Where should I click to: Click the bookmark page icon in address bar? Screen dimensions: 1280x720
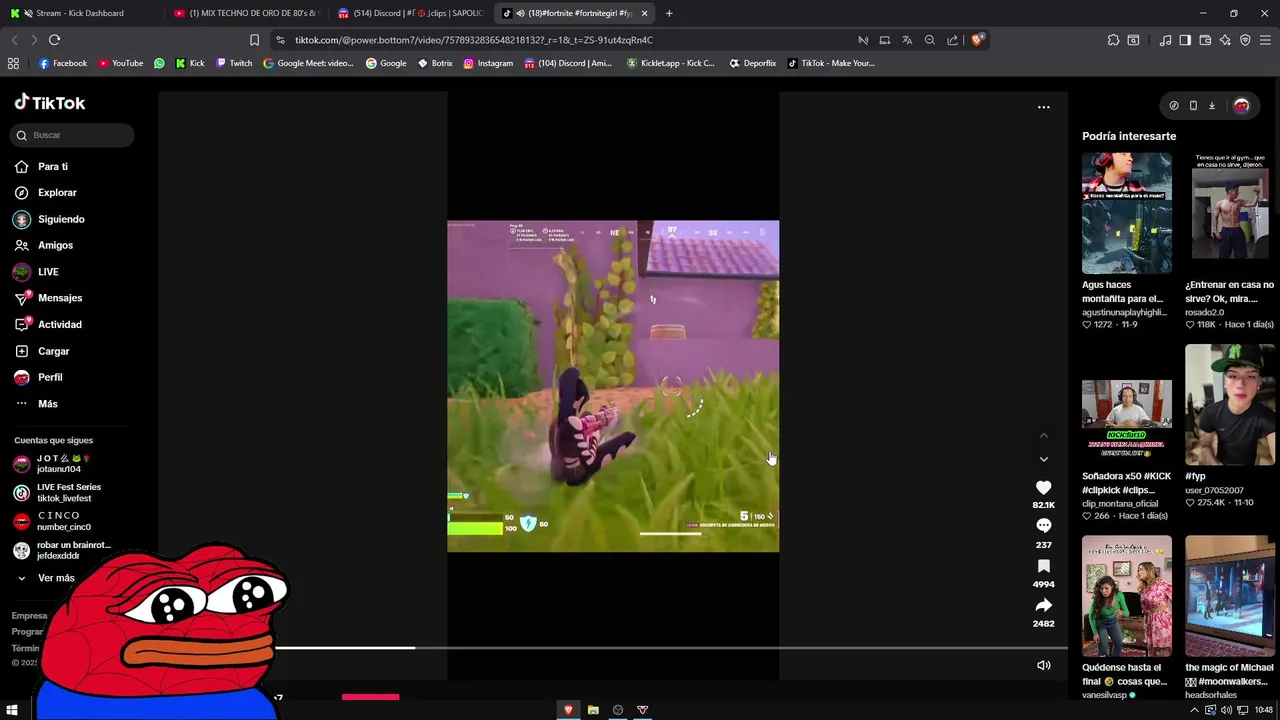click(254, 40)
